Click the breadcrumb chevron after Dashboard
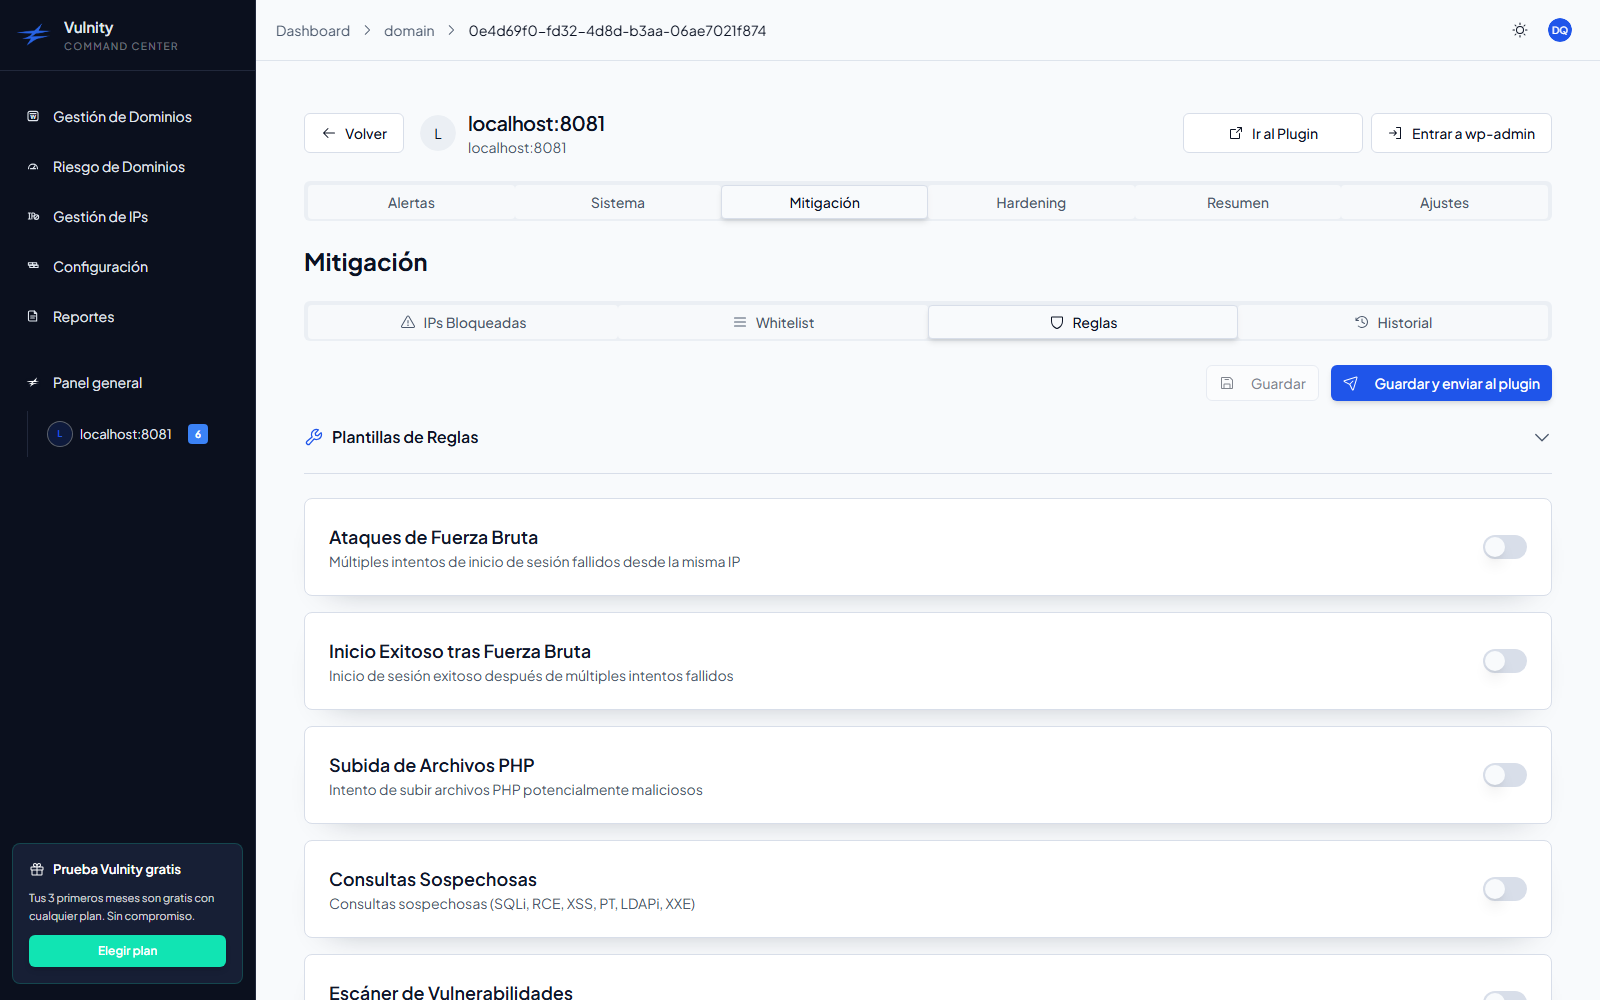1600x1000 pixels. pos(367,31)
